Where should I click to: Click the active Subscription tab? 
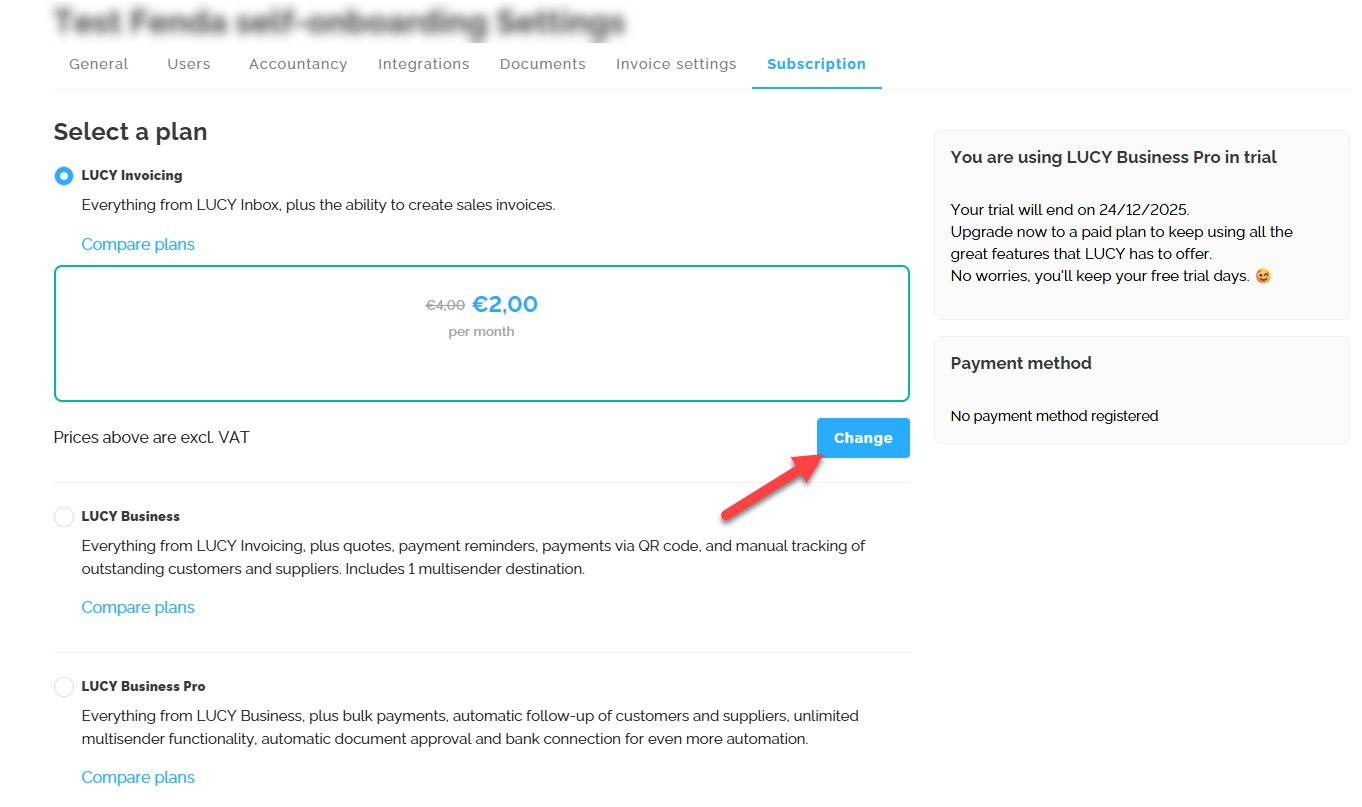(x=816, y=64)
